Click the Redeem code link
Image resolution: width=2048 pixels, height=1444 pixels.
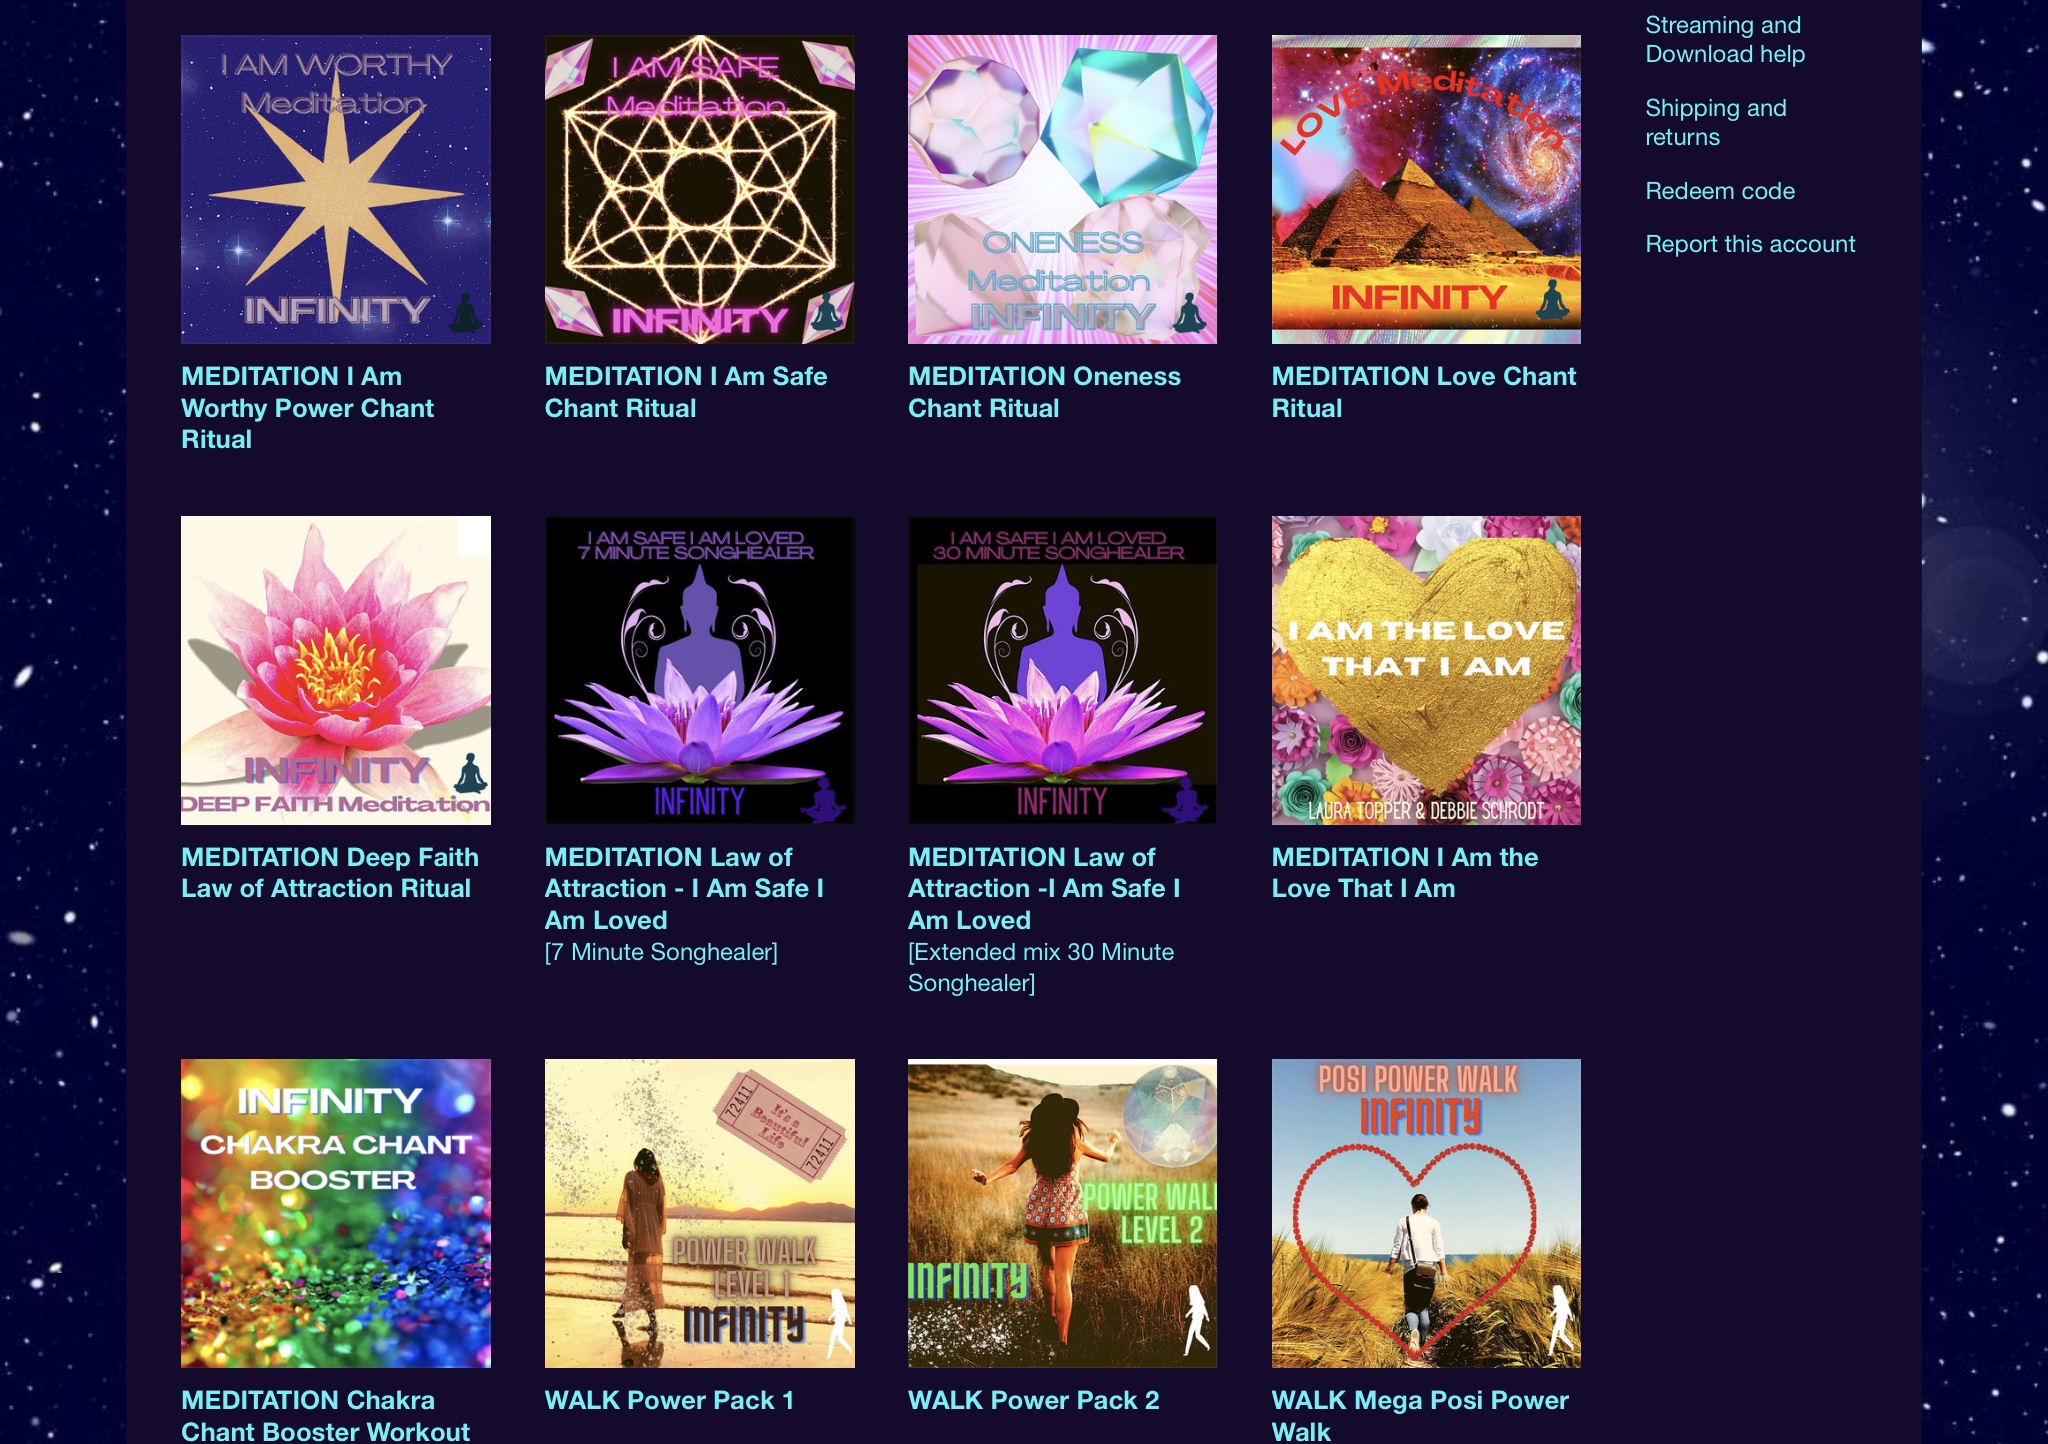[x=1720, y=191]
